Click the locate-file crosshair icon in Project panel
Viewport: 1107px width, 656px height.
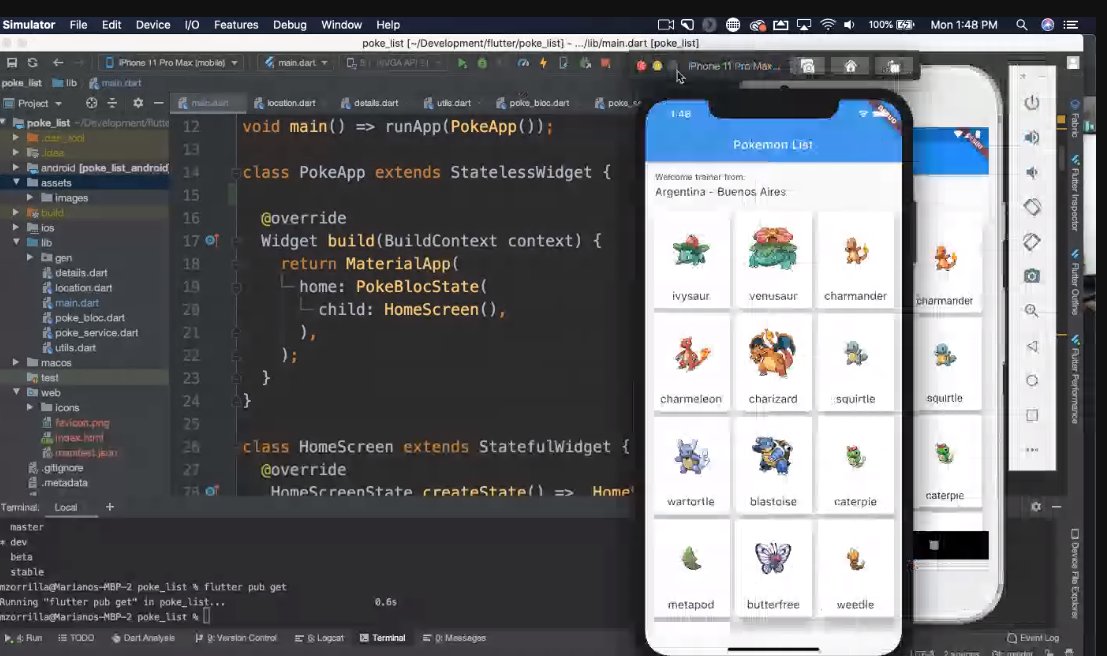[92, 103]
